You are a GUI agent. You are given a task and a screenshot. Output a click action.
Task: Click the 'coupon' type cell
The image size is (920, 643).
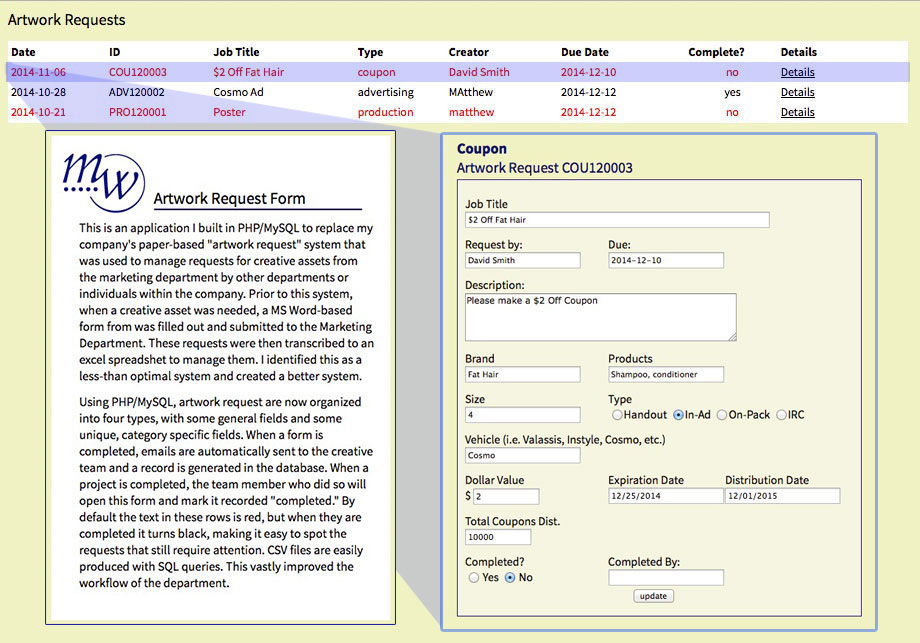click(377, 72)
